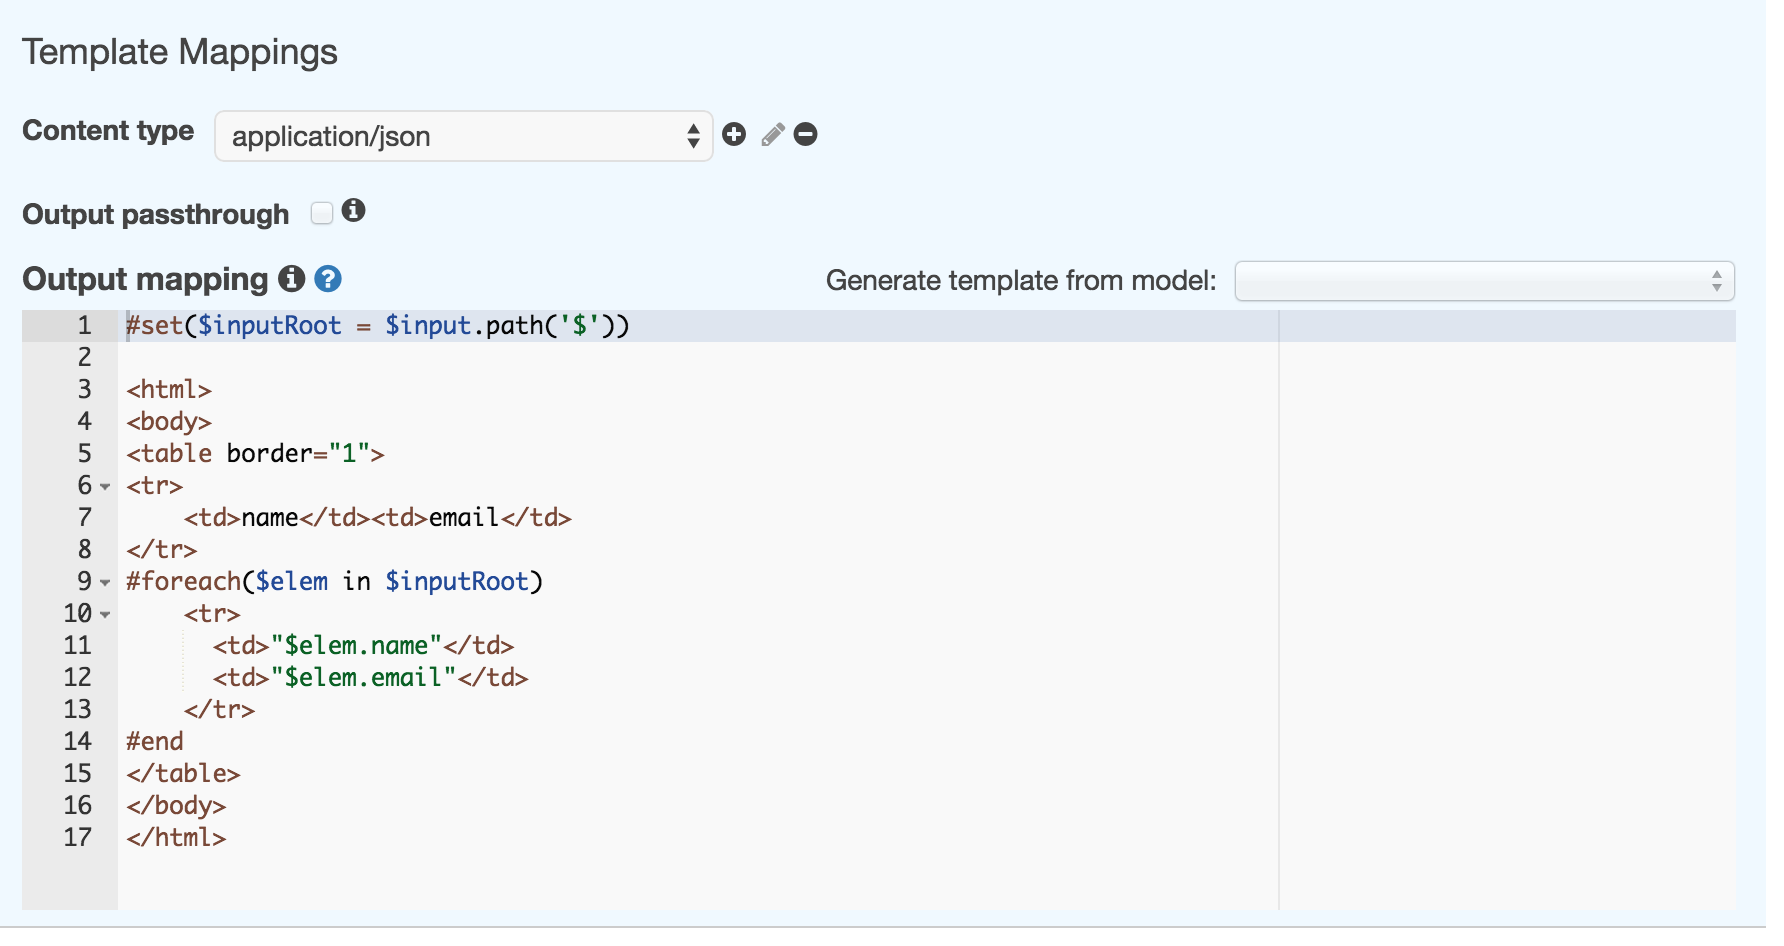Click the closing </html> tag line
This screenshot has height=946, width=1784.
pyautogui.click(x=176, y=838)
